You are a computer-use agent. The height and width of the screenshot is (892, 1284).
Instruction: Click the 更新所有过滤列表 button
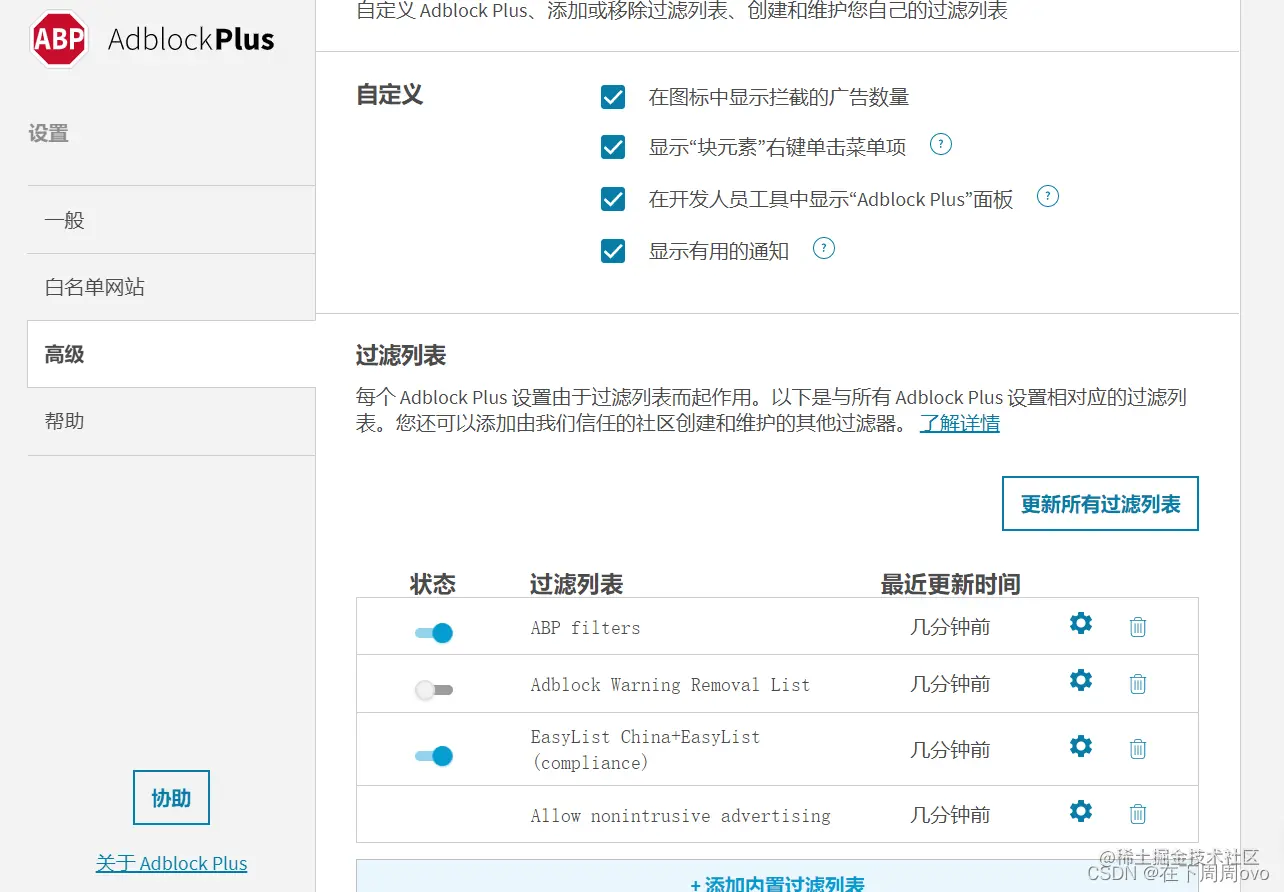click(x=1100, y=504)
